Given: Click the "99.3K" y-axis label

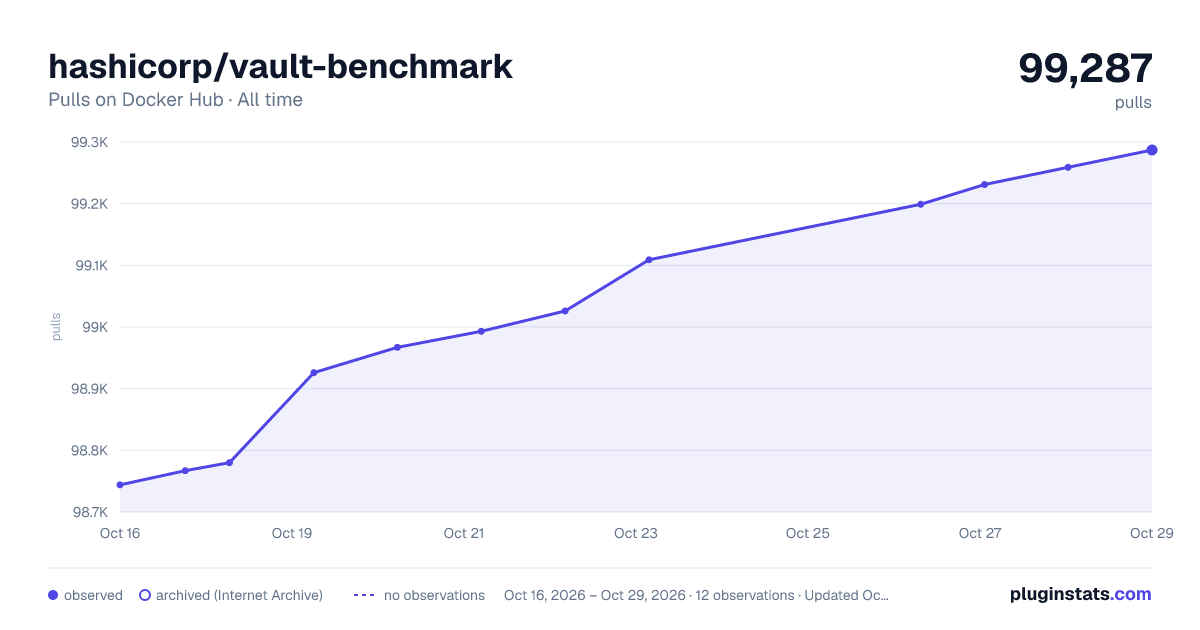Looking at the screenshot, I should tap(89, 142).
